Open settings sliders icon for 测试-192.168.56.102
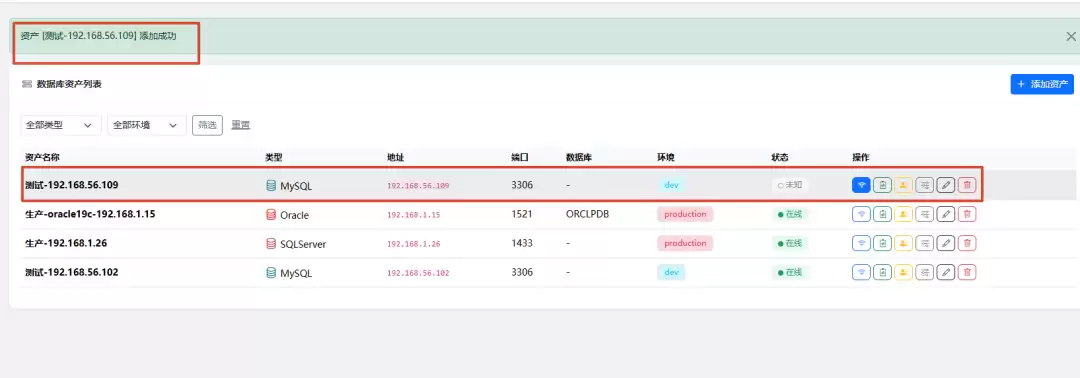This screenshot has height=378, width=1080. tap(925, 273)
